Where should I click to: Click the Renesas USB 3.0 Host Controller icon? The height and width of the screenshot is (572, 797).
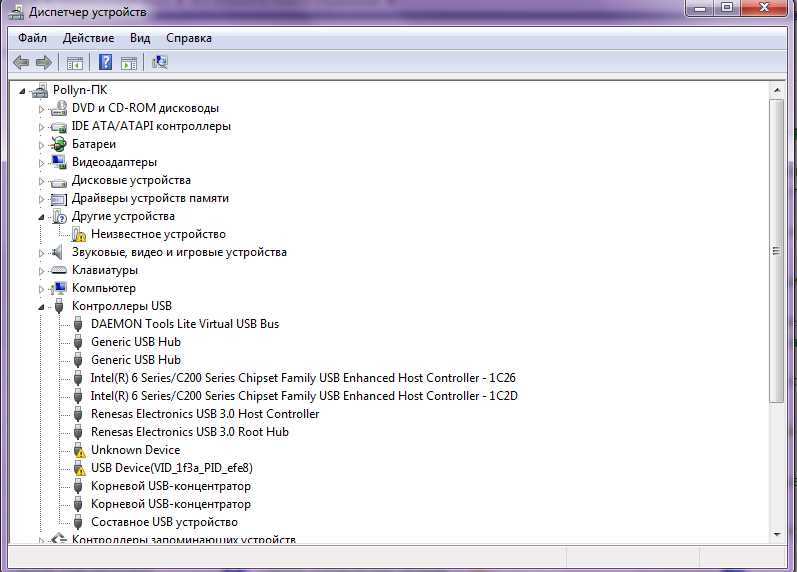coord(78,414)
